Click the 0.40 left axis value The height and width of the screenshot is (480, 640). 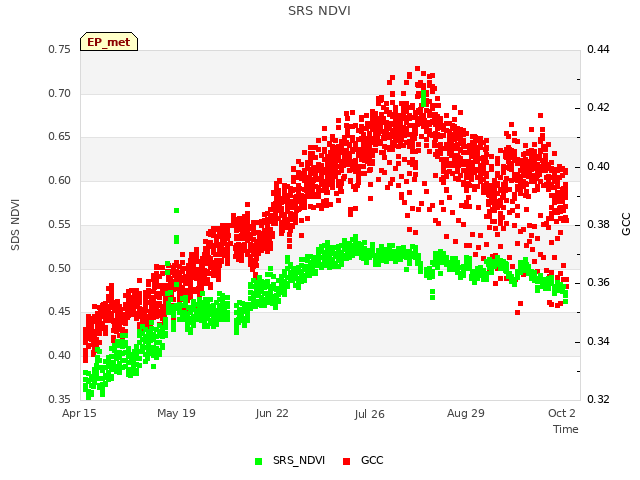[x=60, y=356]
